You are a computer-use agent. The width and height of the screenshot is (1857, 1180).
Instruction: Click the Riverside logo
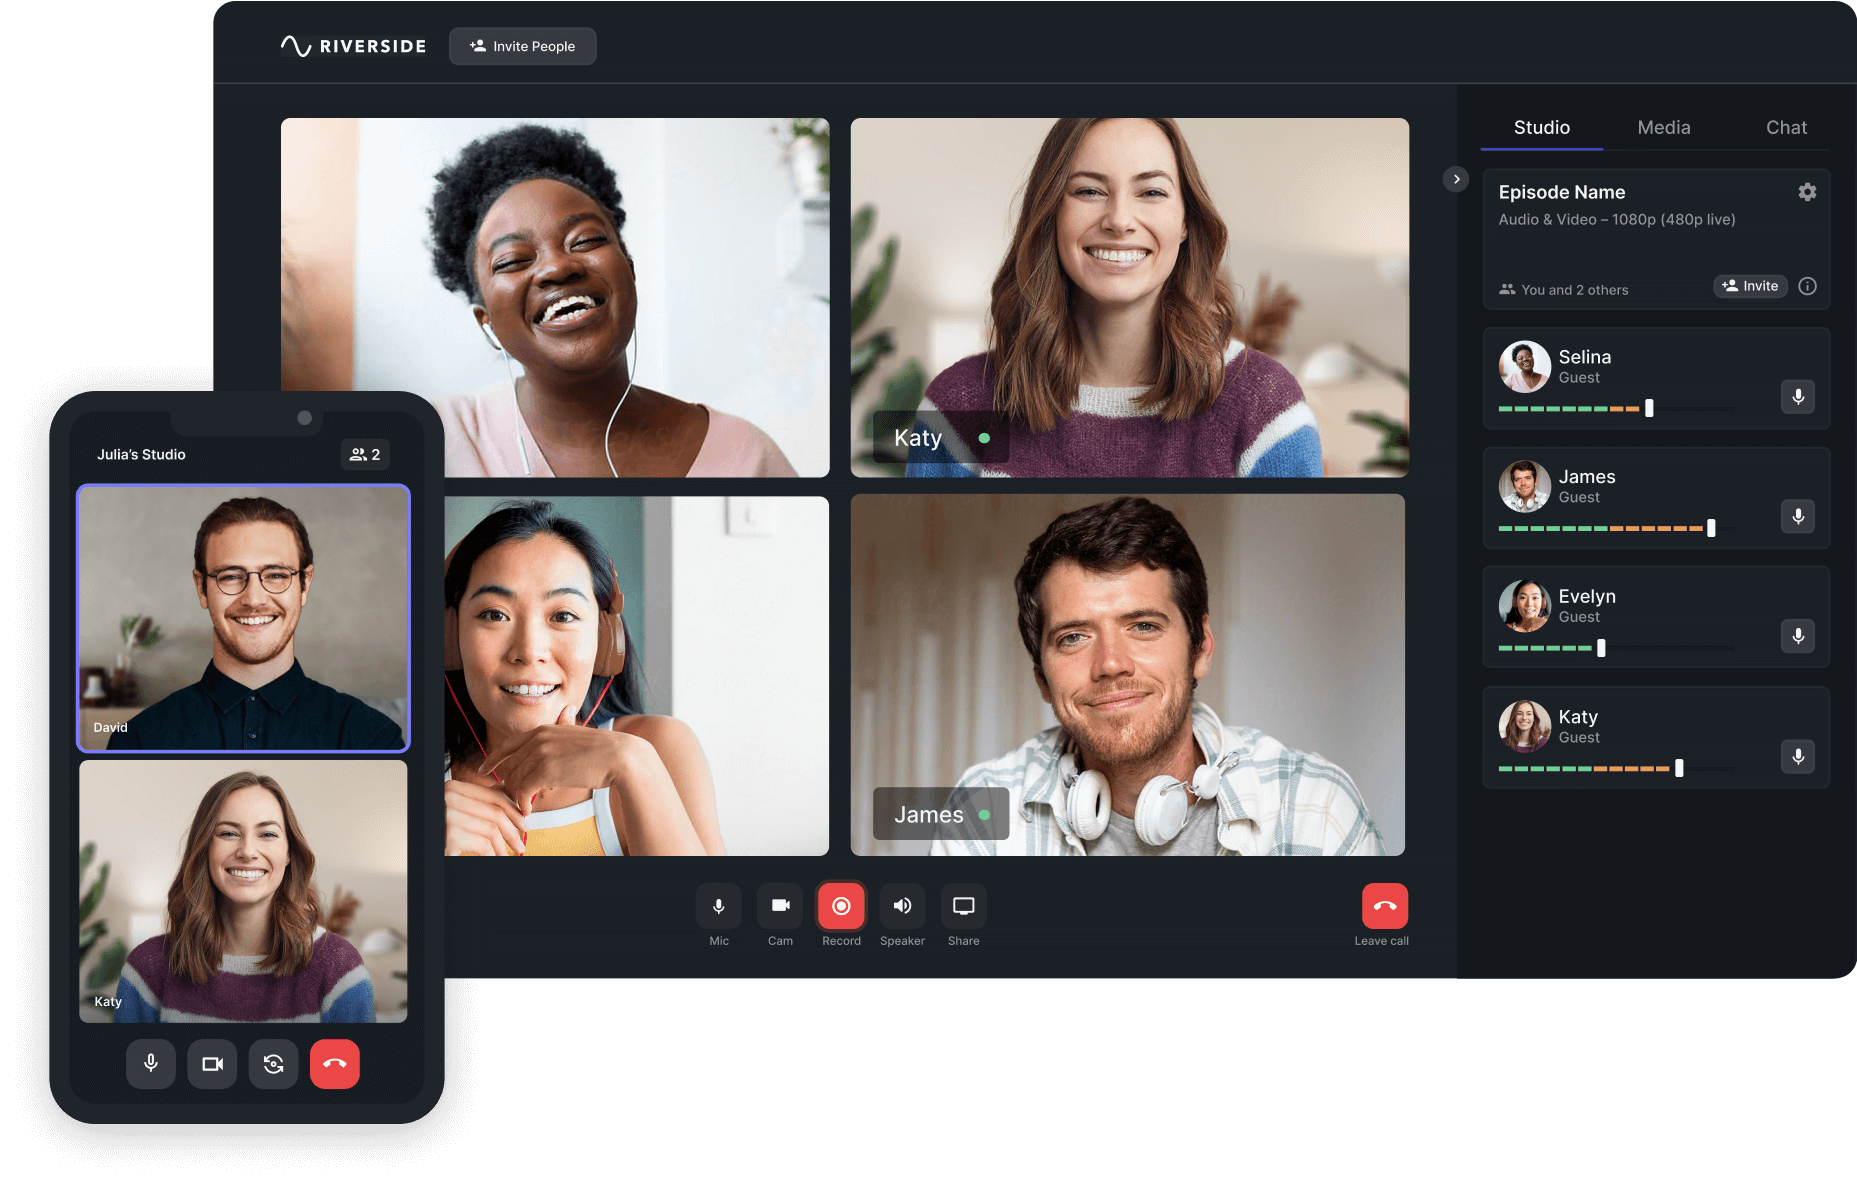point(353,46)
